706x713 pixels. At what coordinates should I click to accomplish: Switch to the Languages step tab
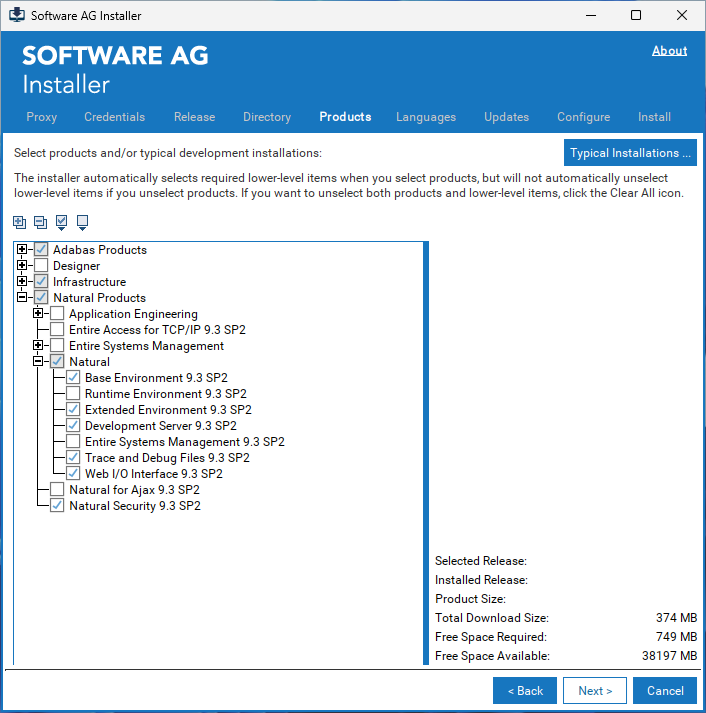point(425,117)
